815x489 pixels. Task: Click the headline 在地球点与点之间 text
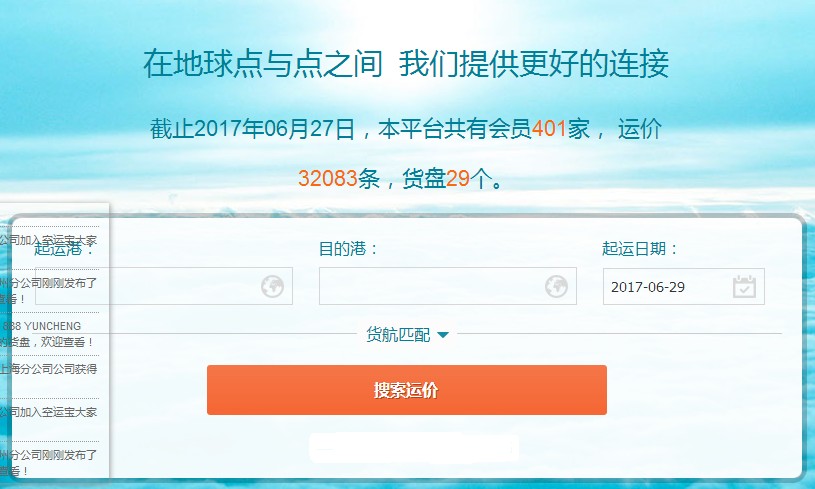263,63
